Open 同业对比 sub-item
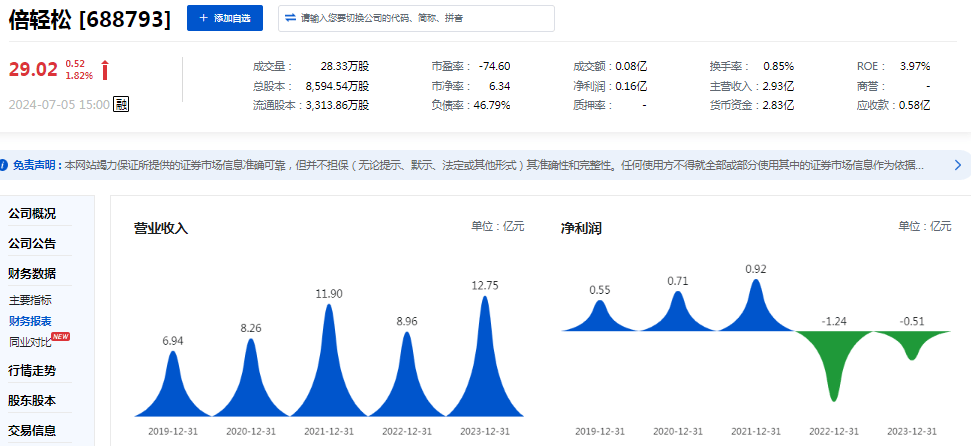 click(x=30, y=341)
